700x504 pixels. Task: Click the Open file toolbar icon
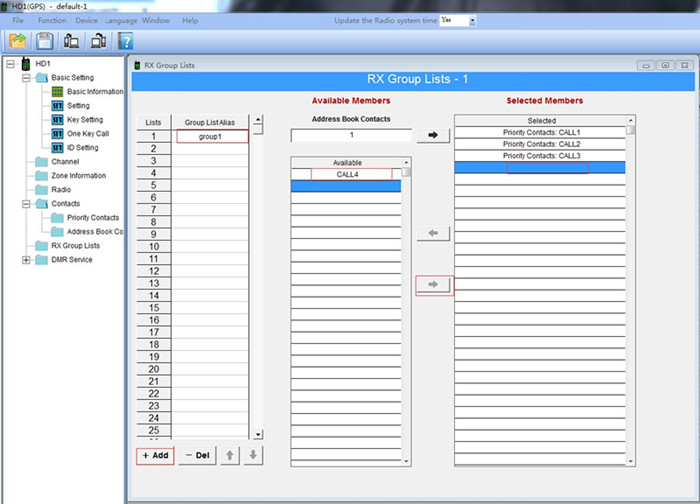[17, 41]
